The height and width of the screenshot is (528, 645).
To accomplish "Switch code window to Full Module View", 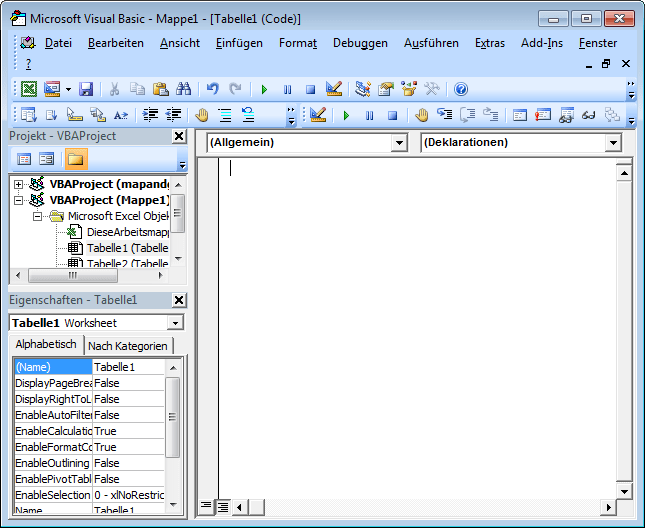I will point(223,507).
